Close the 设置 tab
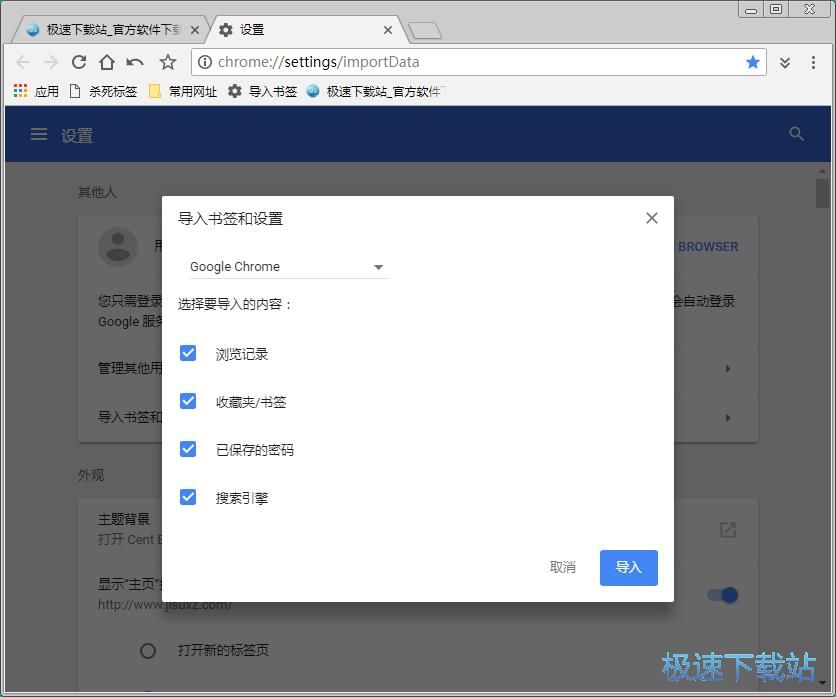 tap(388, 30)
